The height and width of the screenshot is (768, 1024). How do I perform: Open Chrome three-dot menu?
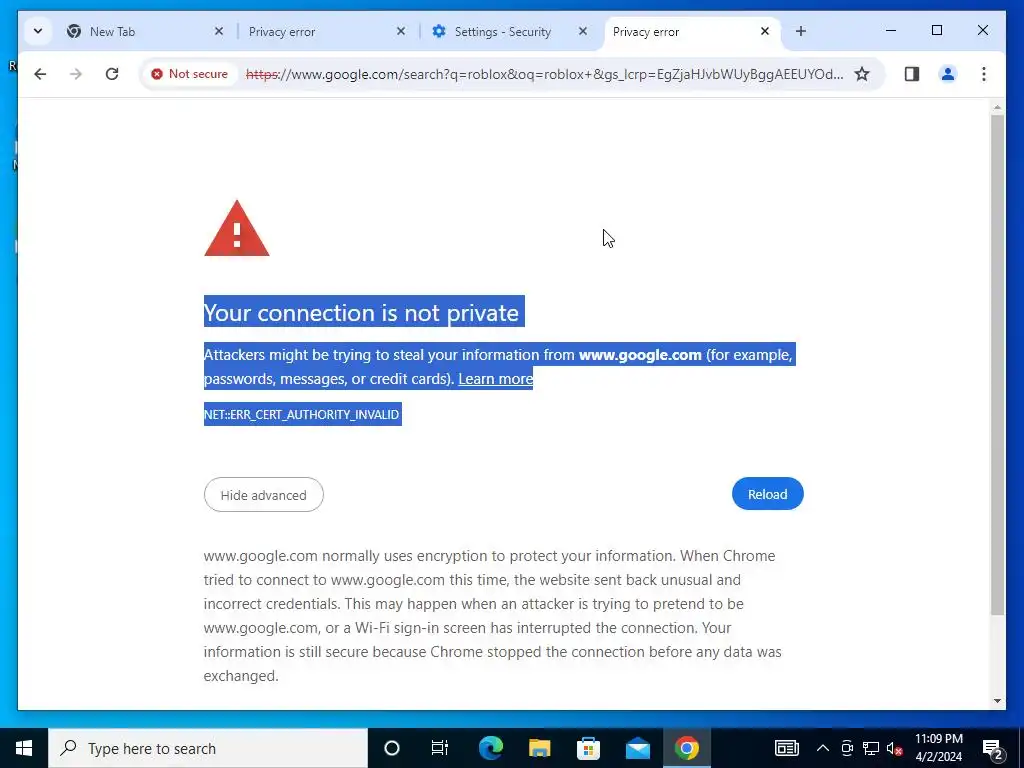[984, 74]
